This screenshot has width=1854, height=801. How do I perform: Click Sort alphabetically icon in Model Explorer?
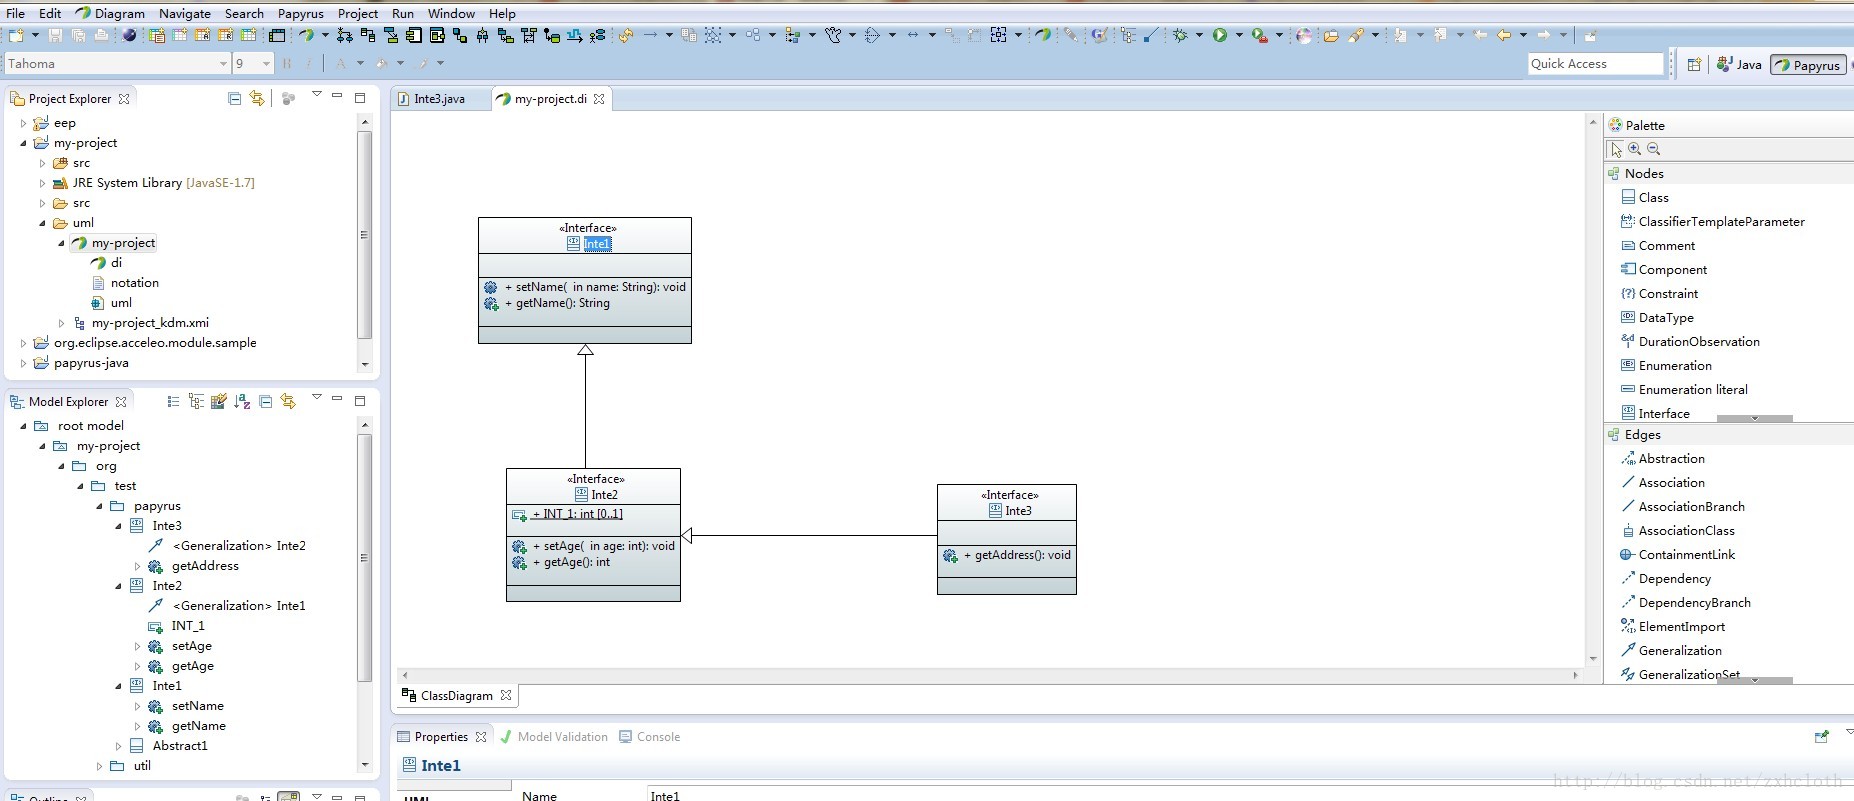[x=242, y=401]
